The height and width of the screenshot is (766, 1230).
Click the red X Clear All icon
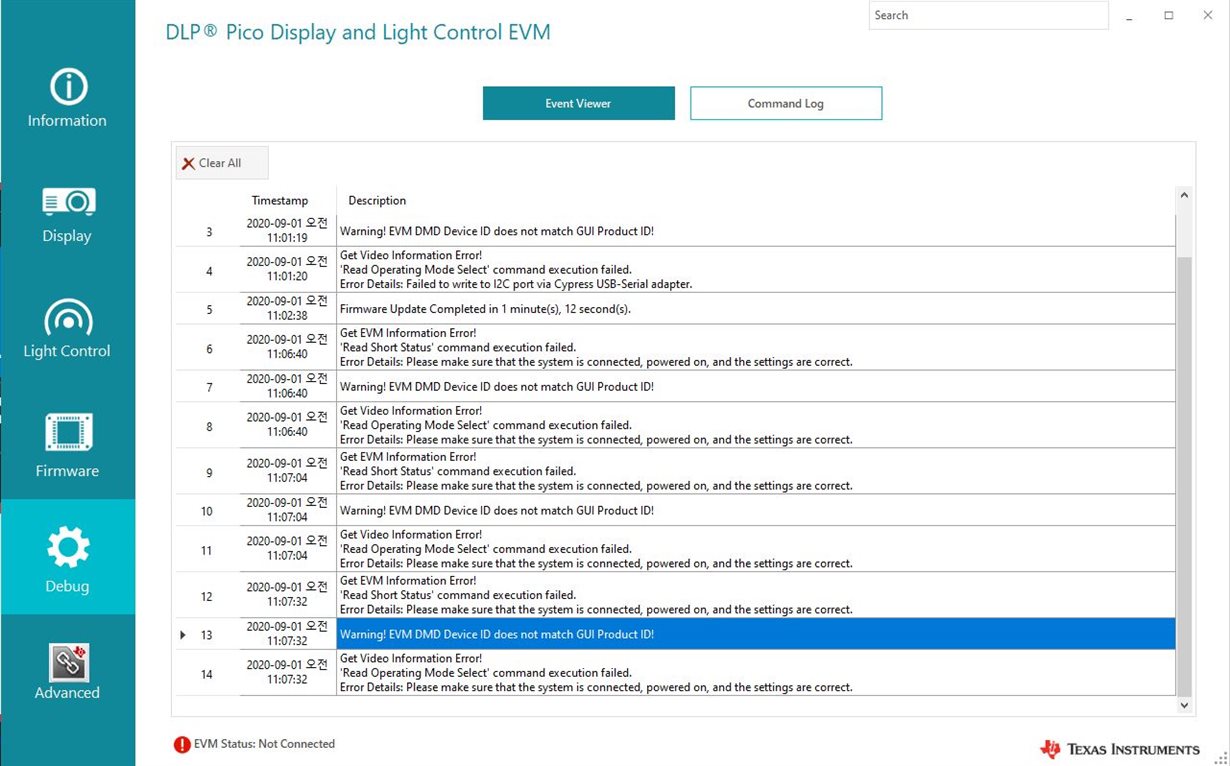[188, 163]
